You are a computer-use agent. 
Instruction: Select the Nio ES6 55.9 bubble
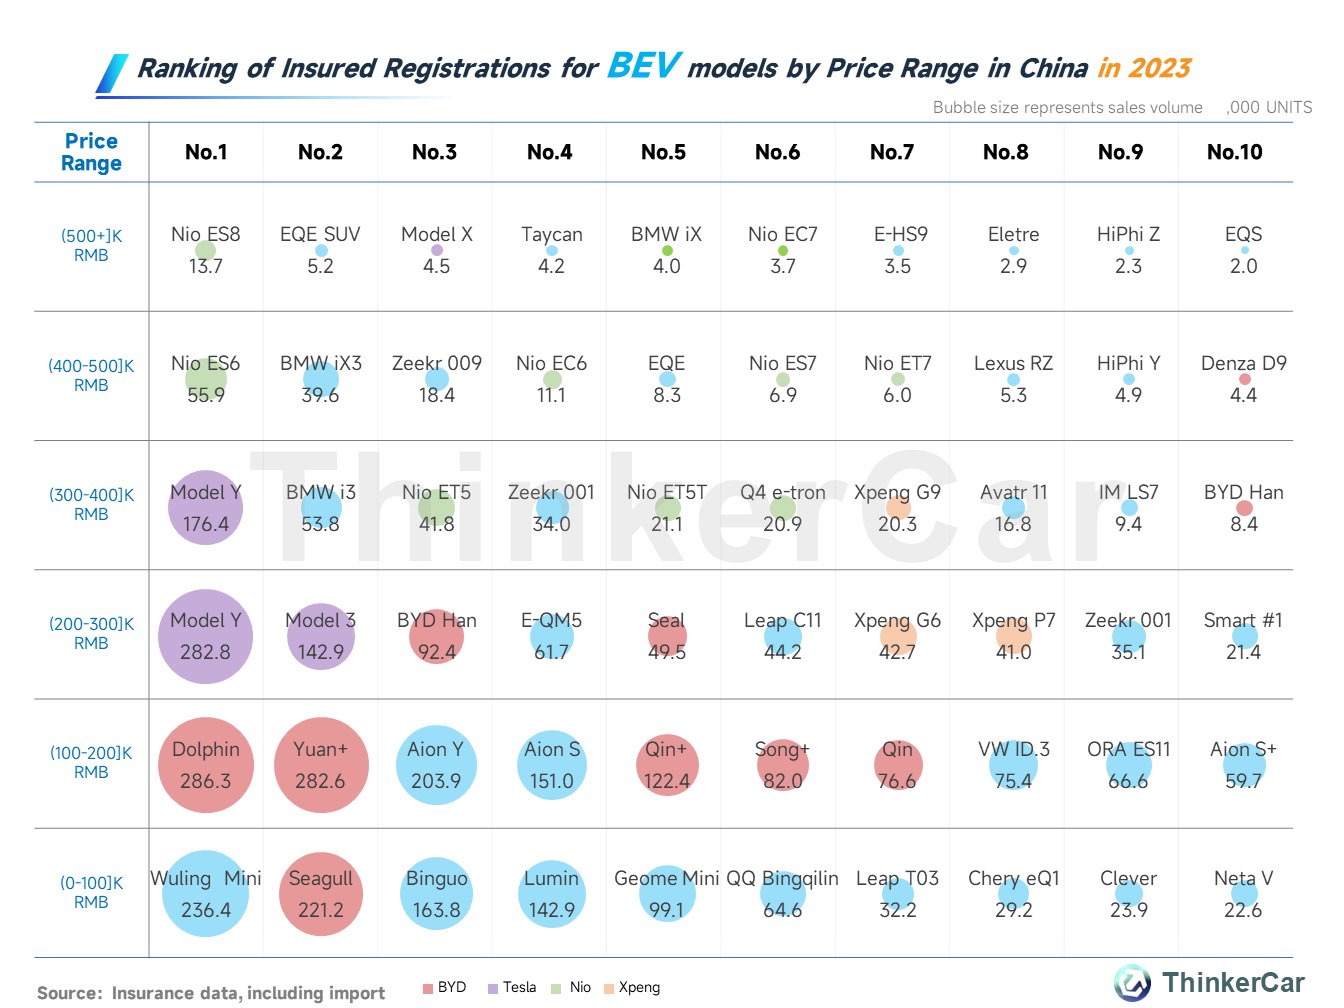click(205, 379)
